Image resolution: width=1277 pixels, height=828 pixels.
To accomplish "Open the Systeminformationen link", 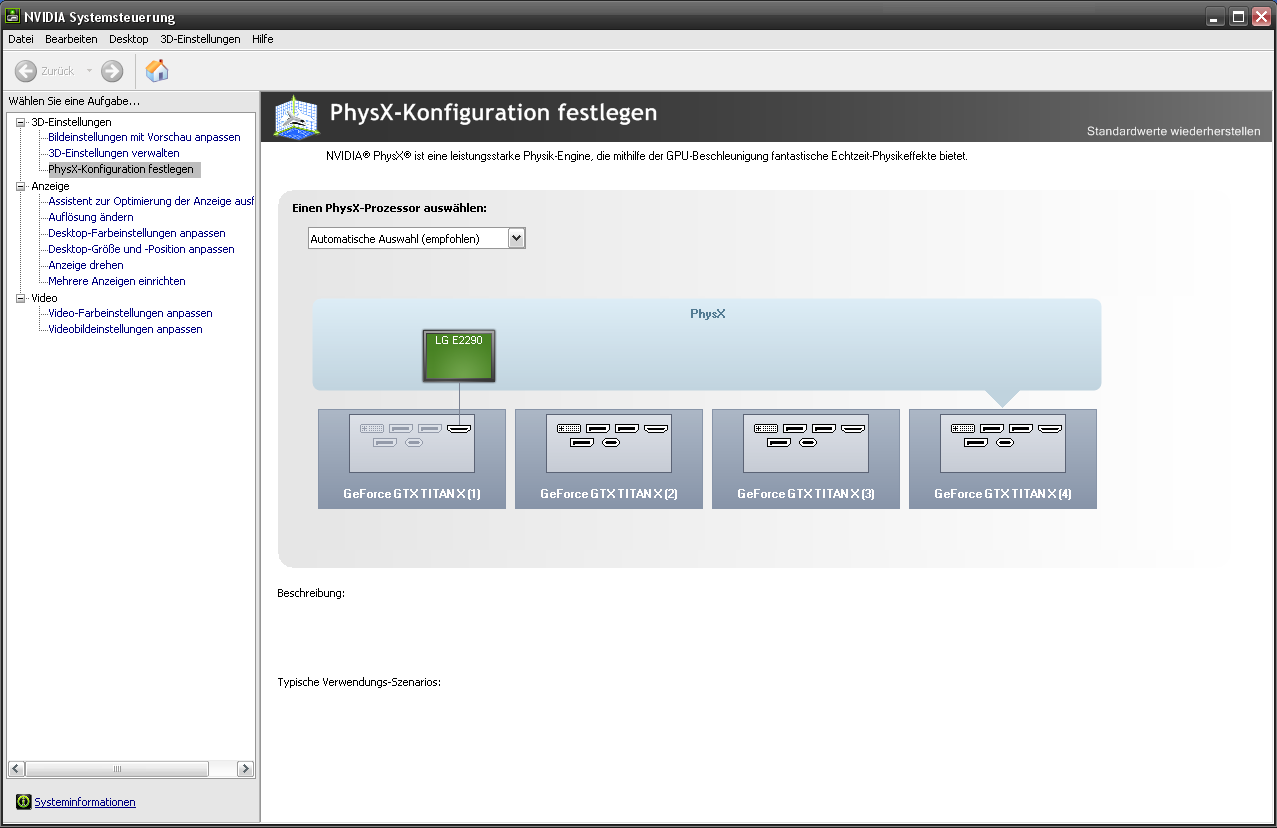I will point(85,802).
